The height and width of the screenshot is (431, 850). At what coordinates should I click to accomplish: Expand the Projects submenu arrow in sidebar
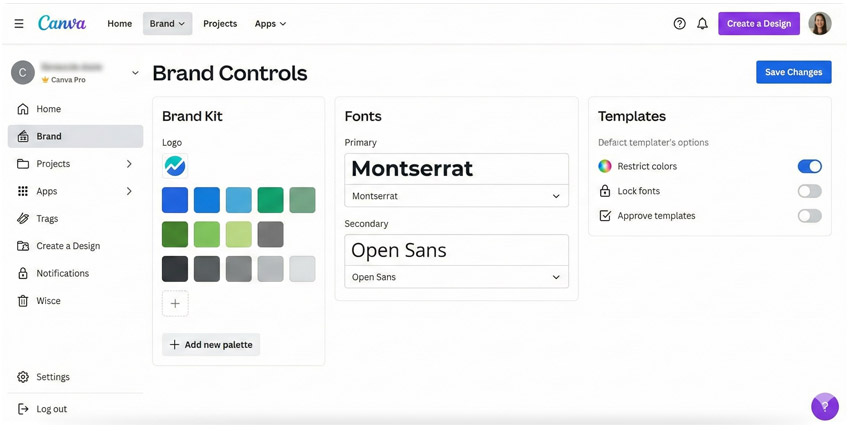pyautogui.click(x=129, y=164)
